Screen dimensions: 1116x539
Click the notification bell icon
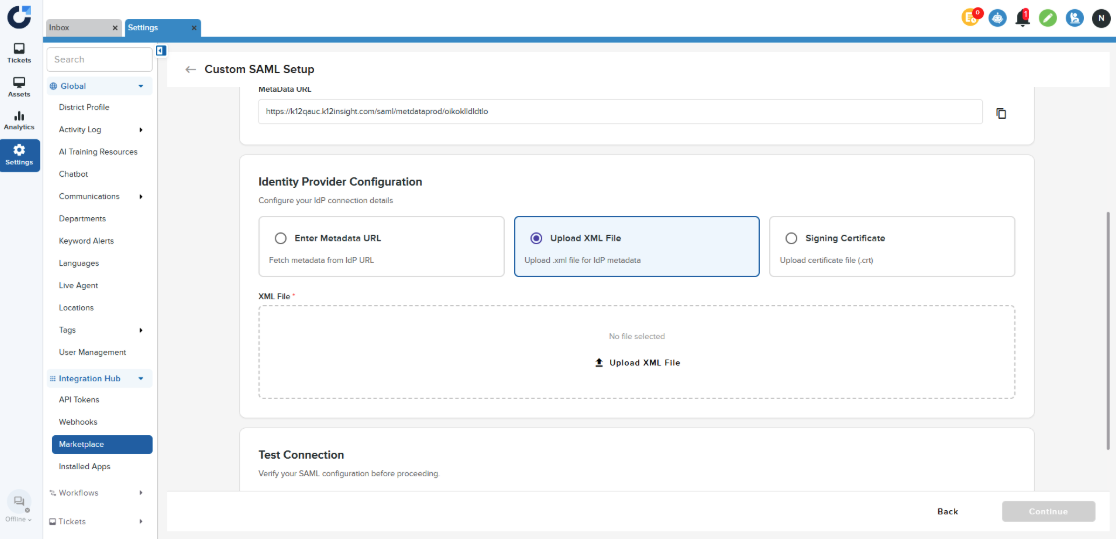pos(1022,17)
